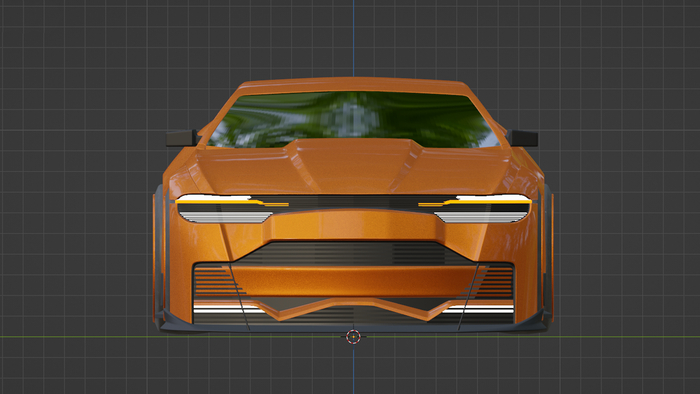700x394 pixels.
Task: Select the car's right headlight
Action: tap(482, 209)
